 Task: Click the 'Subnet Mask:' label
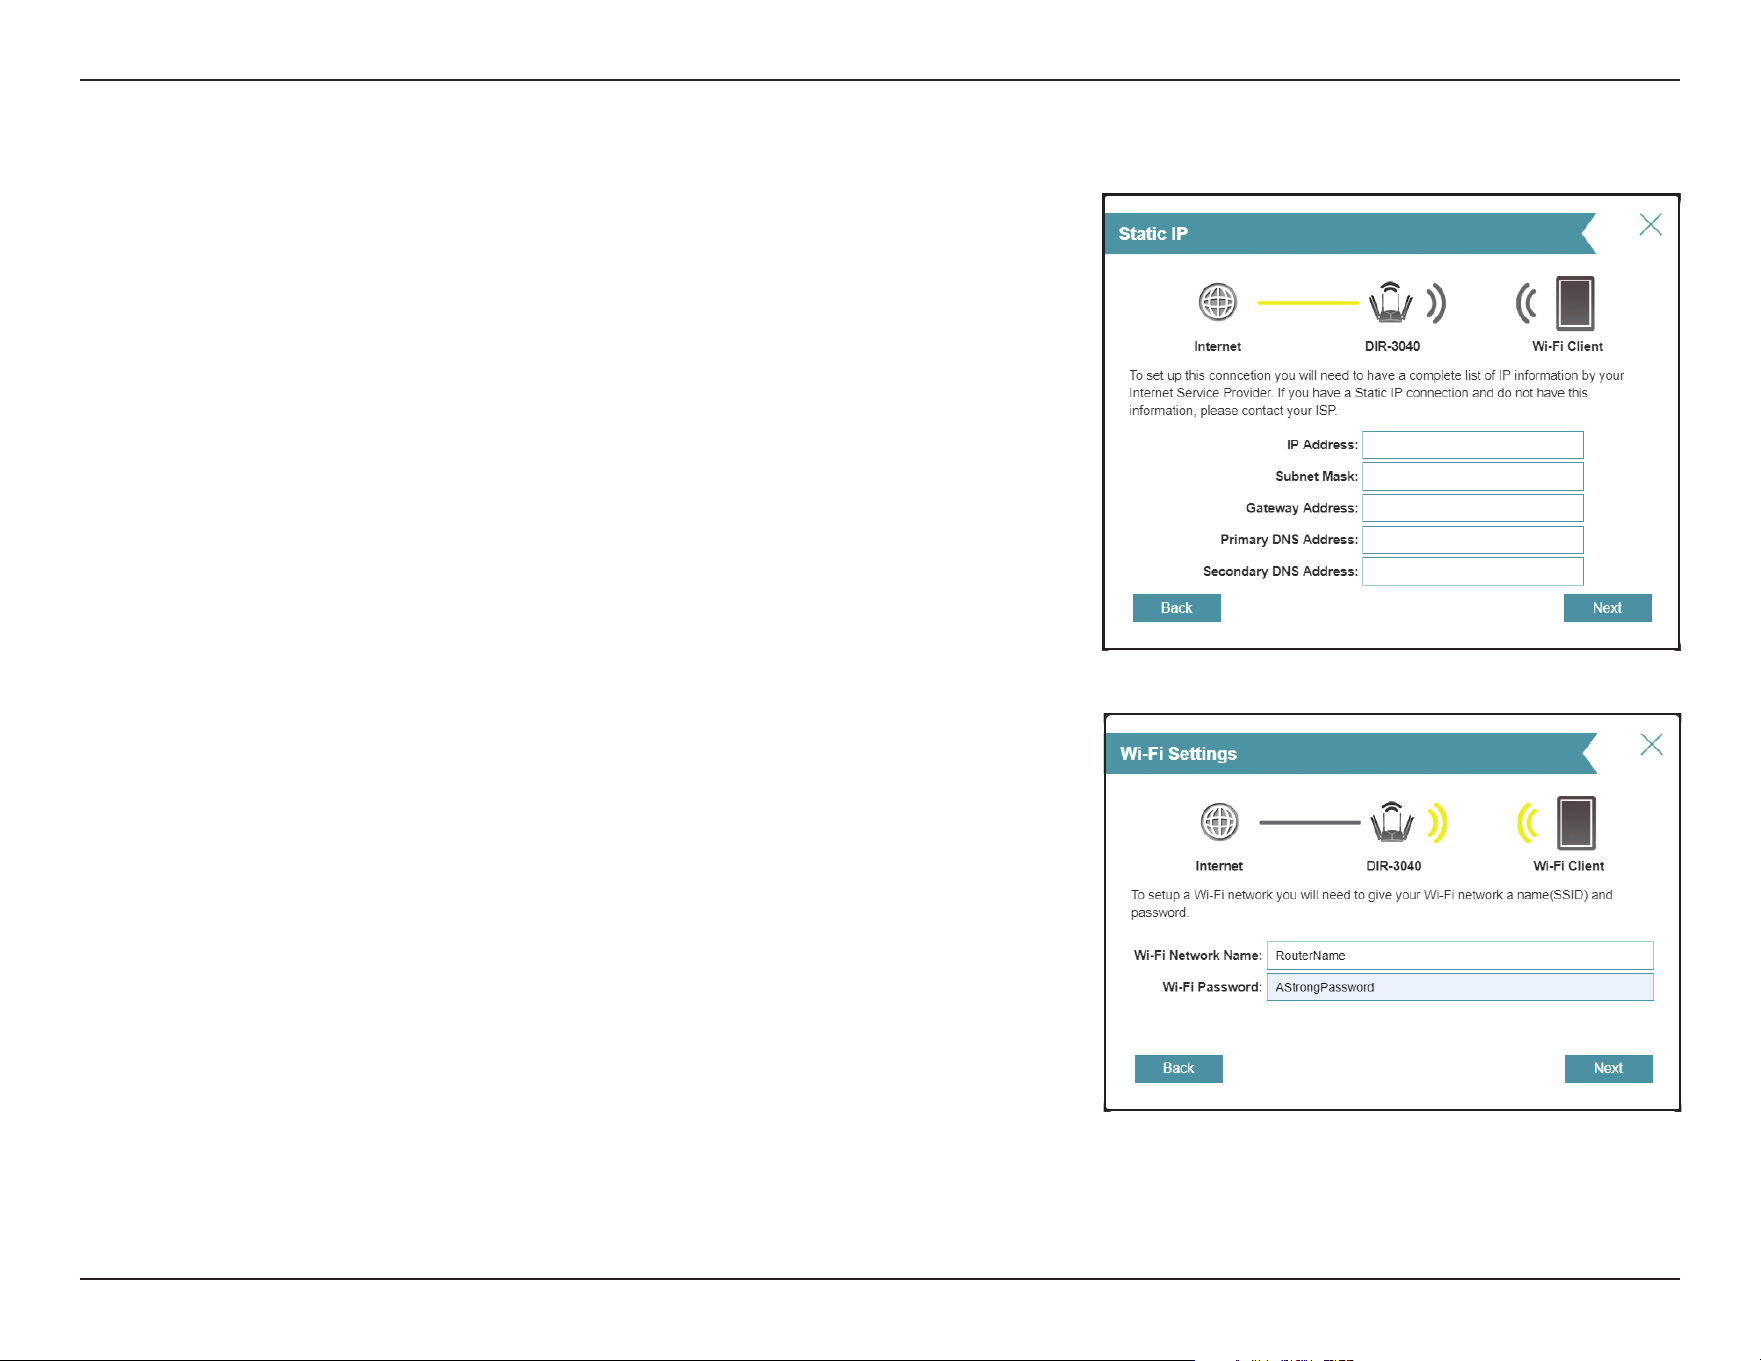1316,476
